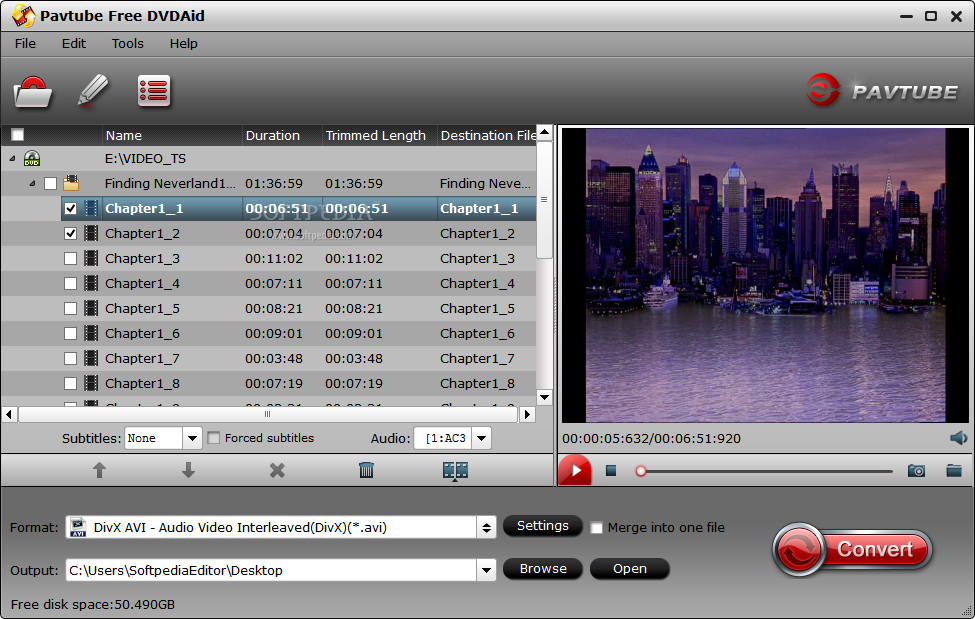Click the Chapter1_8 destination file cell
Viewport: 975px width, 619px height.
coord(478,384)
